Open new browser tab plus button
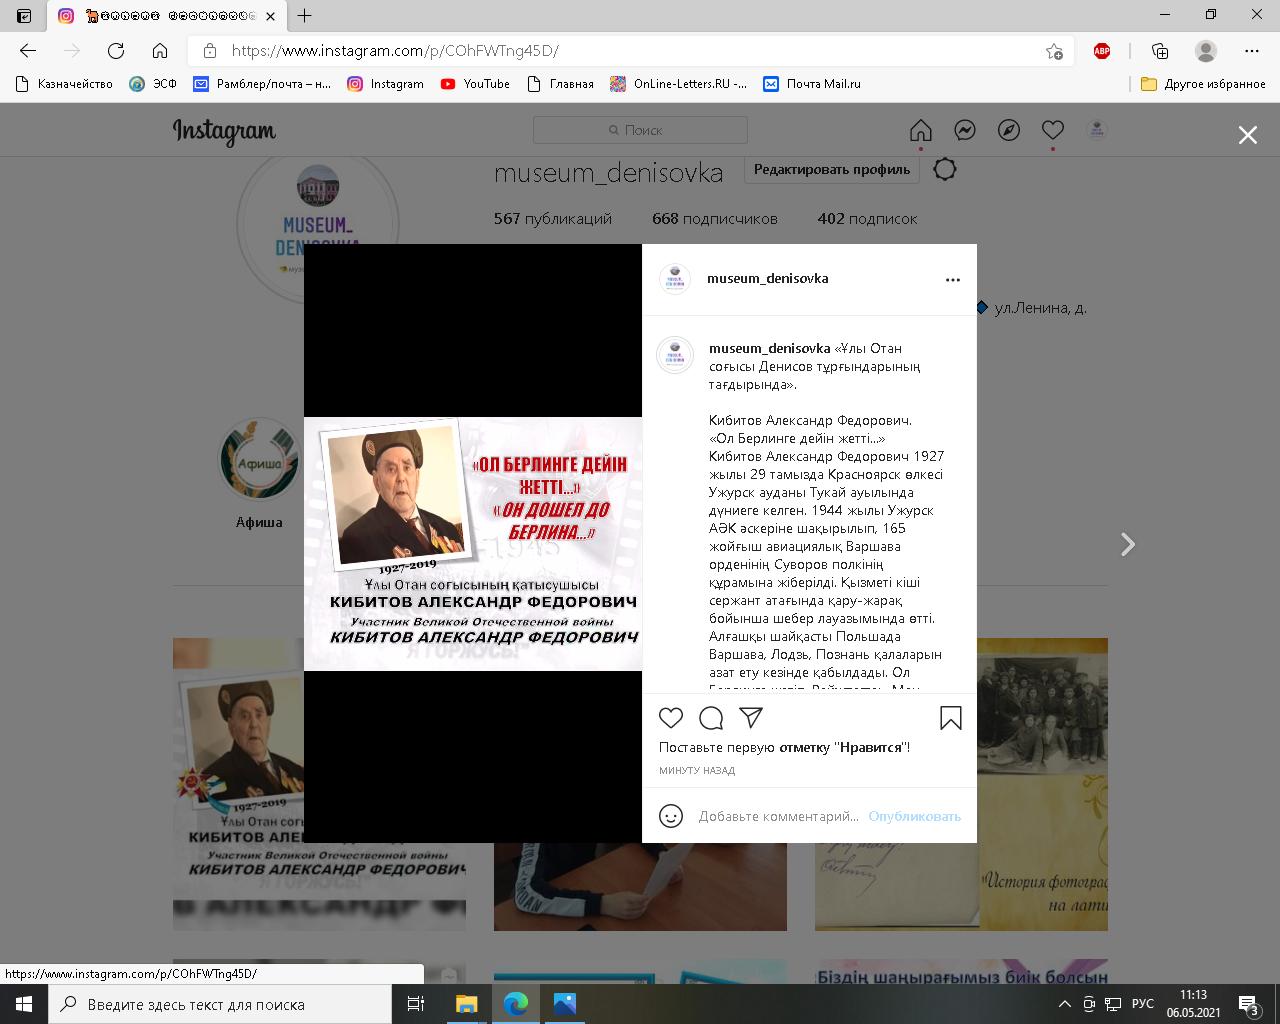The width and height of the screenshot is (1280, 1024). tap(304, 15)
